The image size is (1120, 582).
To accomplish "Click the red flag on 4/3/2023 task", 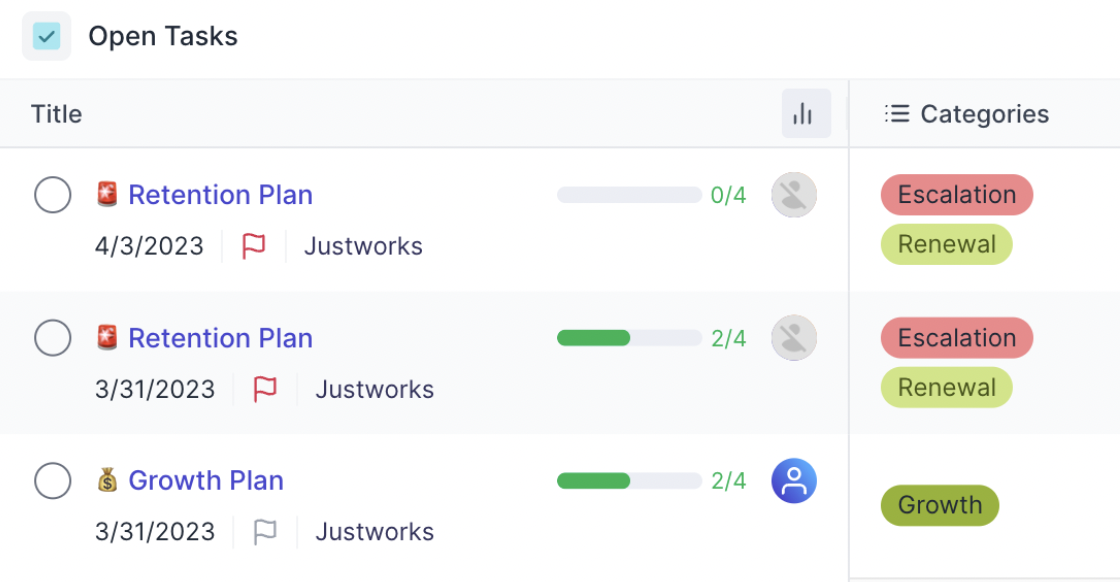I will [254, 246].
